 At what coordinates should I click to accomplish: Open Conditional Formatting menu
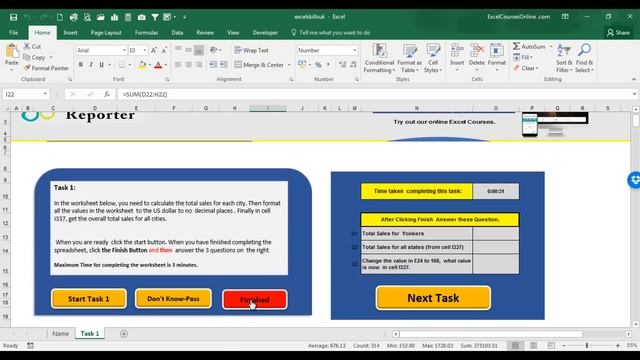tap(379, 58)
